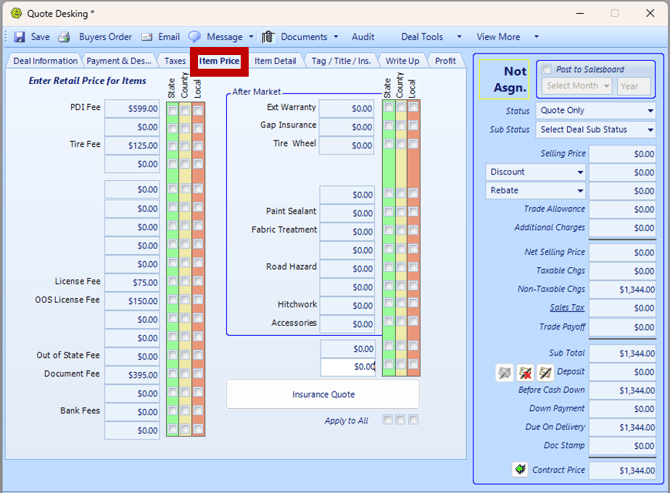This screenshot has height=493, width=670.
Task: Toggle State tax checkbox for PDI Fee
Action: click(x=173, y=108)
